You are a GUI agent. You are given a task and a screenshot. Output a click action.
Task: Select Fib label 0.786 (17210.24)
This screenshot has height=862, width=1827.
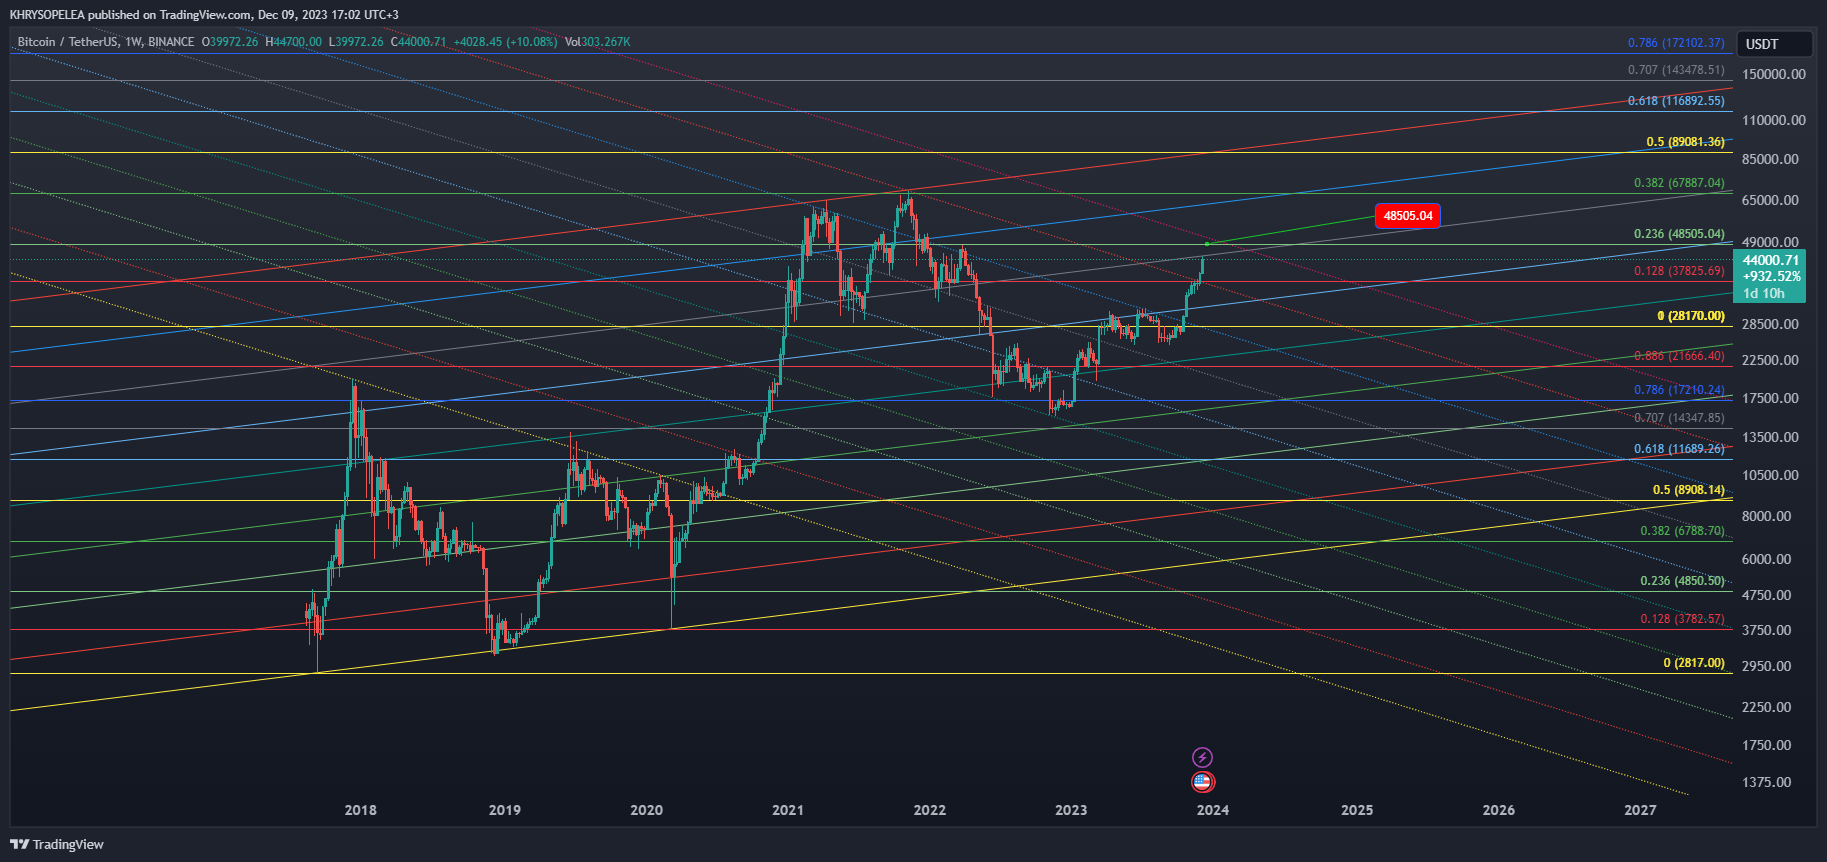coord(1679,390)
